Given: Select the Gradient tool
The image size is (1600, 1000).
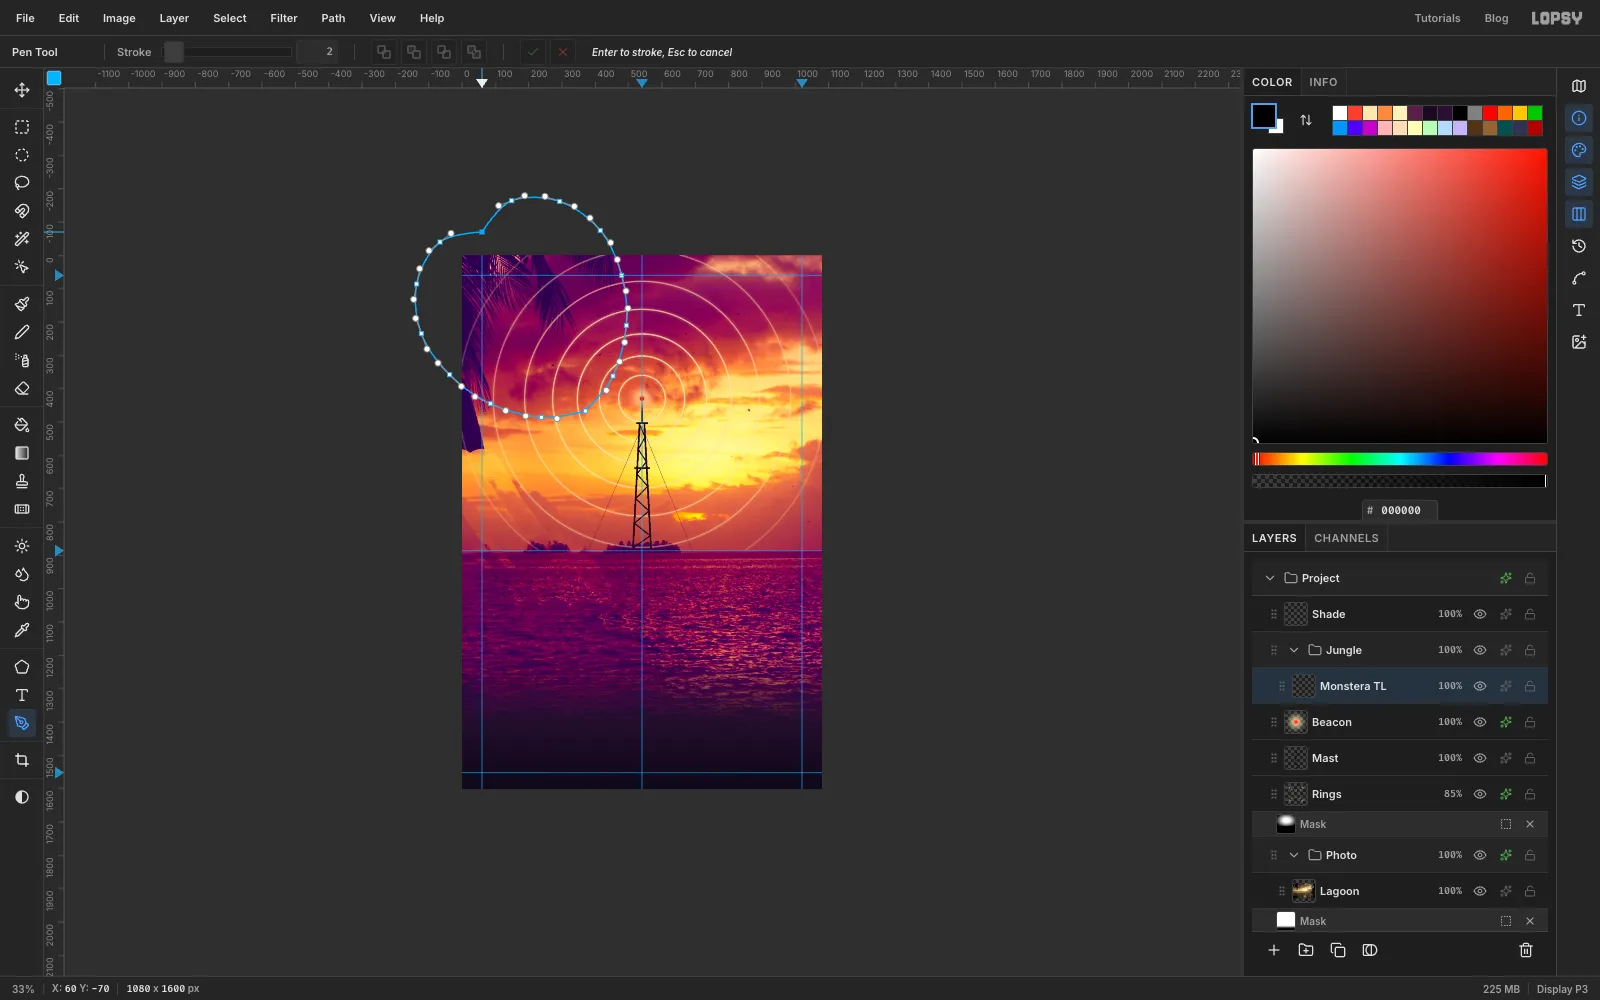Looking at the screenshot, I should point(22,453).
